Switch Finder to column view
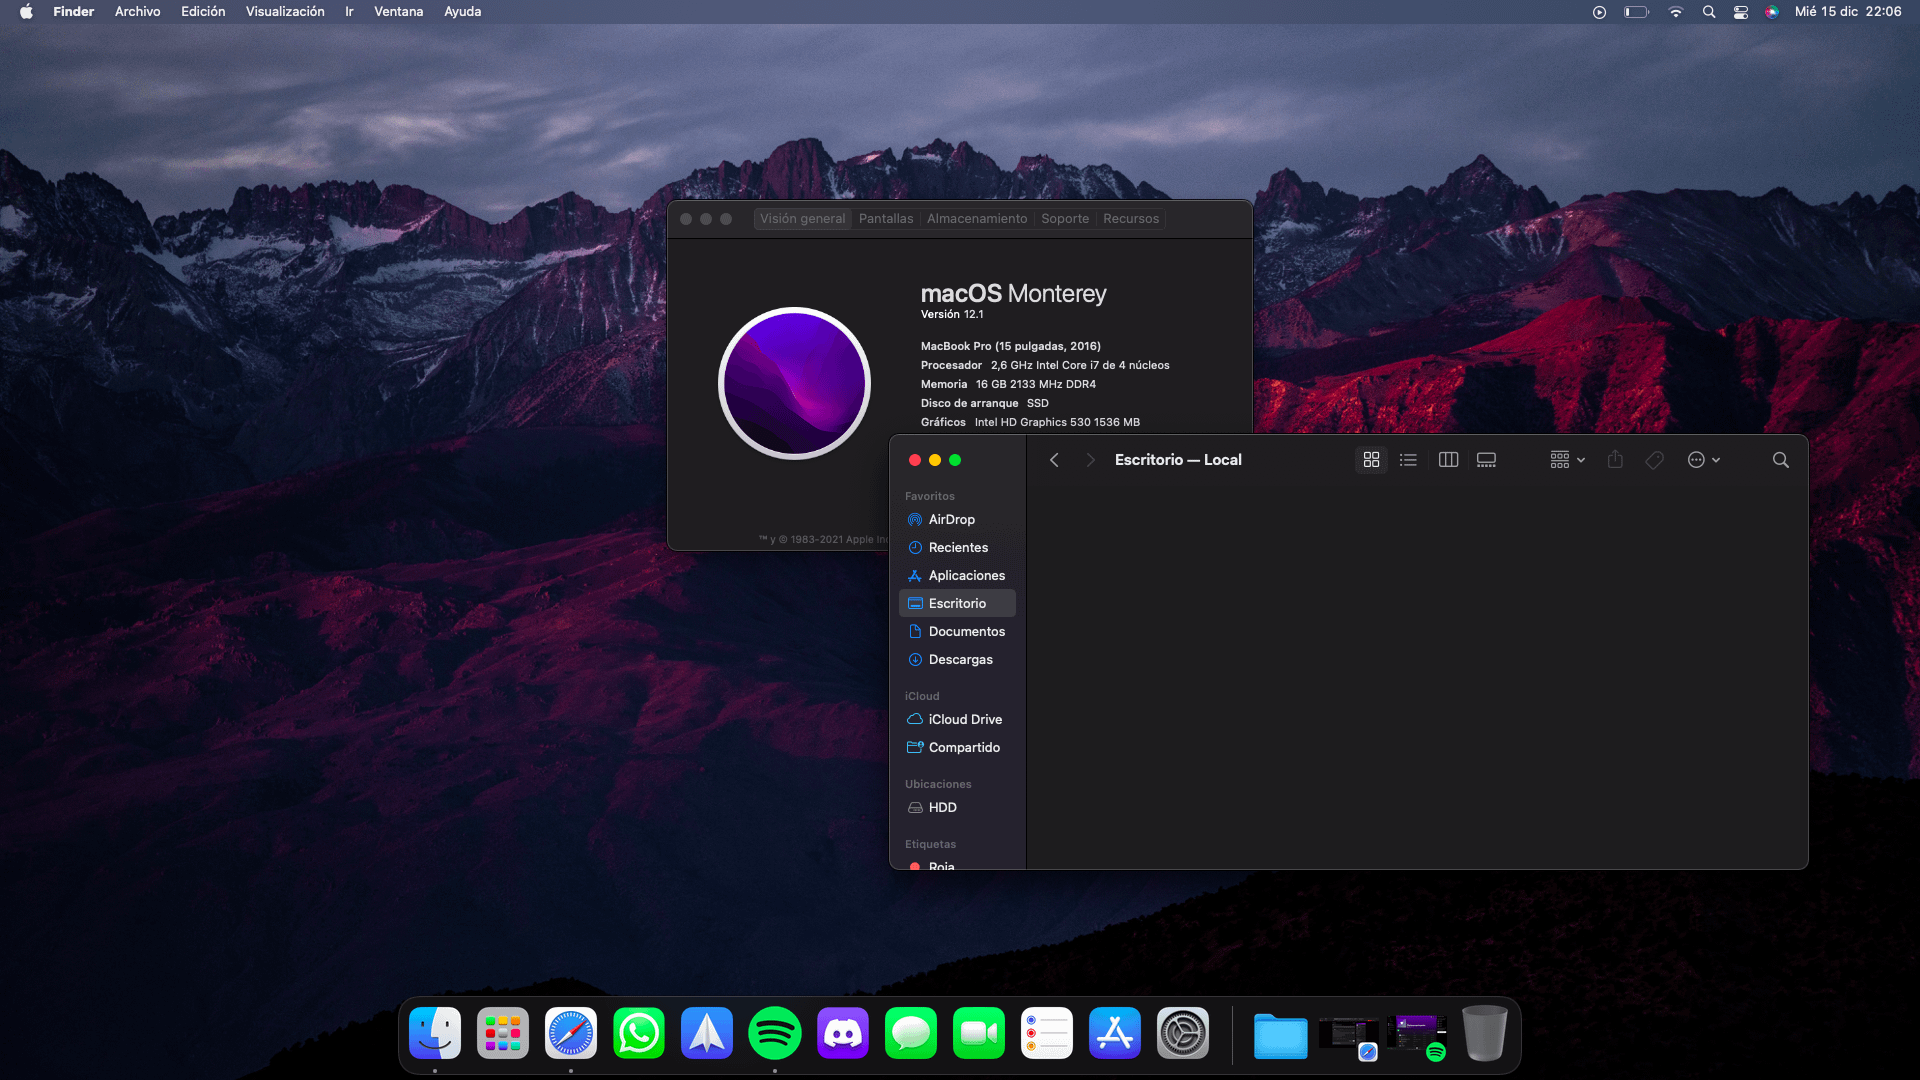Image resolution: width=1920 pixels, height=1080 pixels. tap(1448, 460)
